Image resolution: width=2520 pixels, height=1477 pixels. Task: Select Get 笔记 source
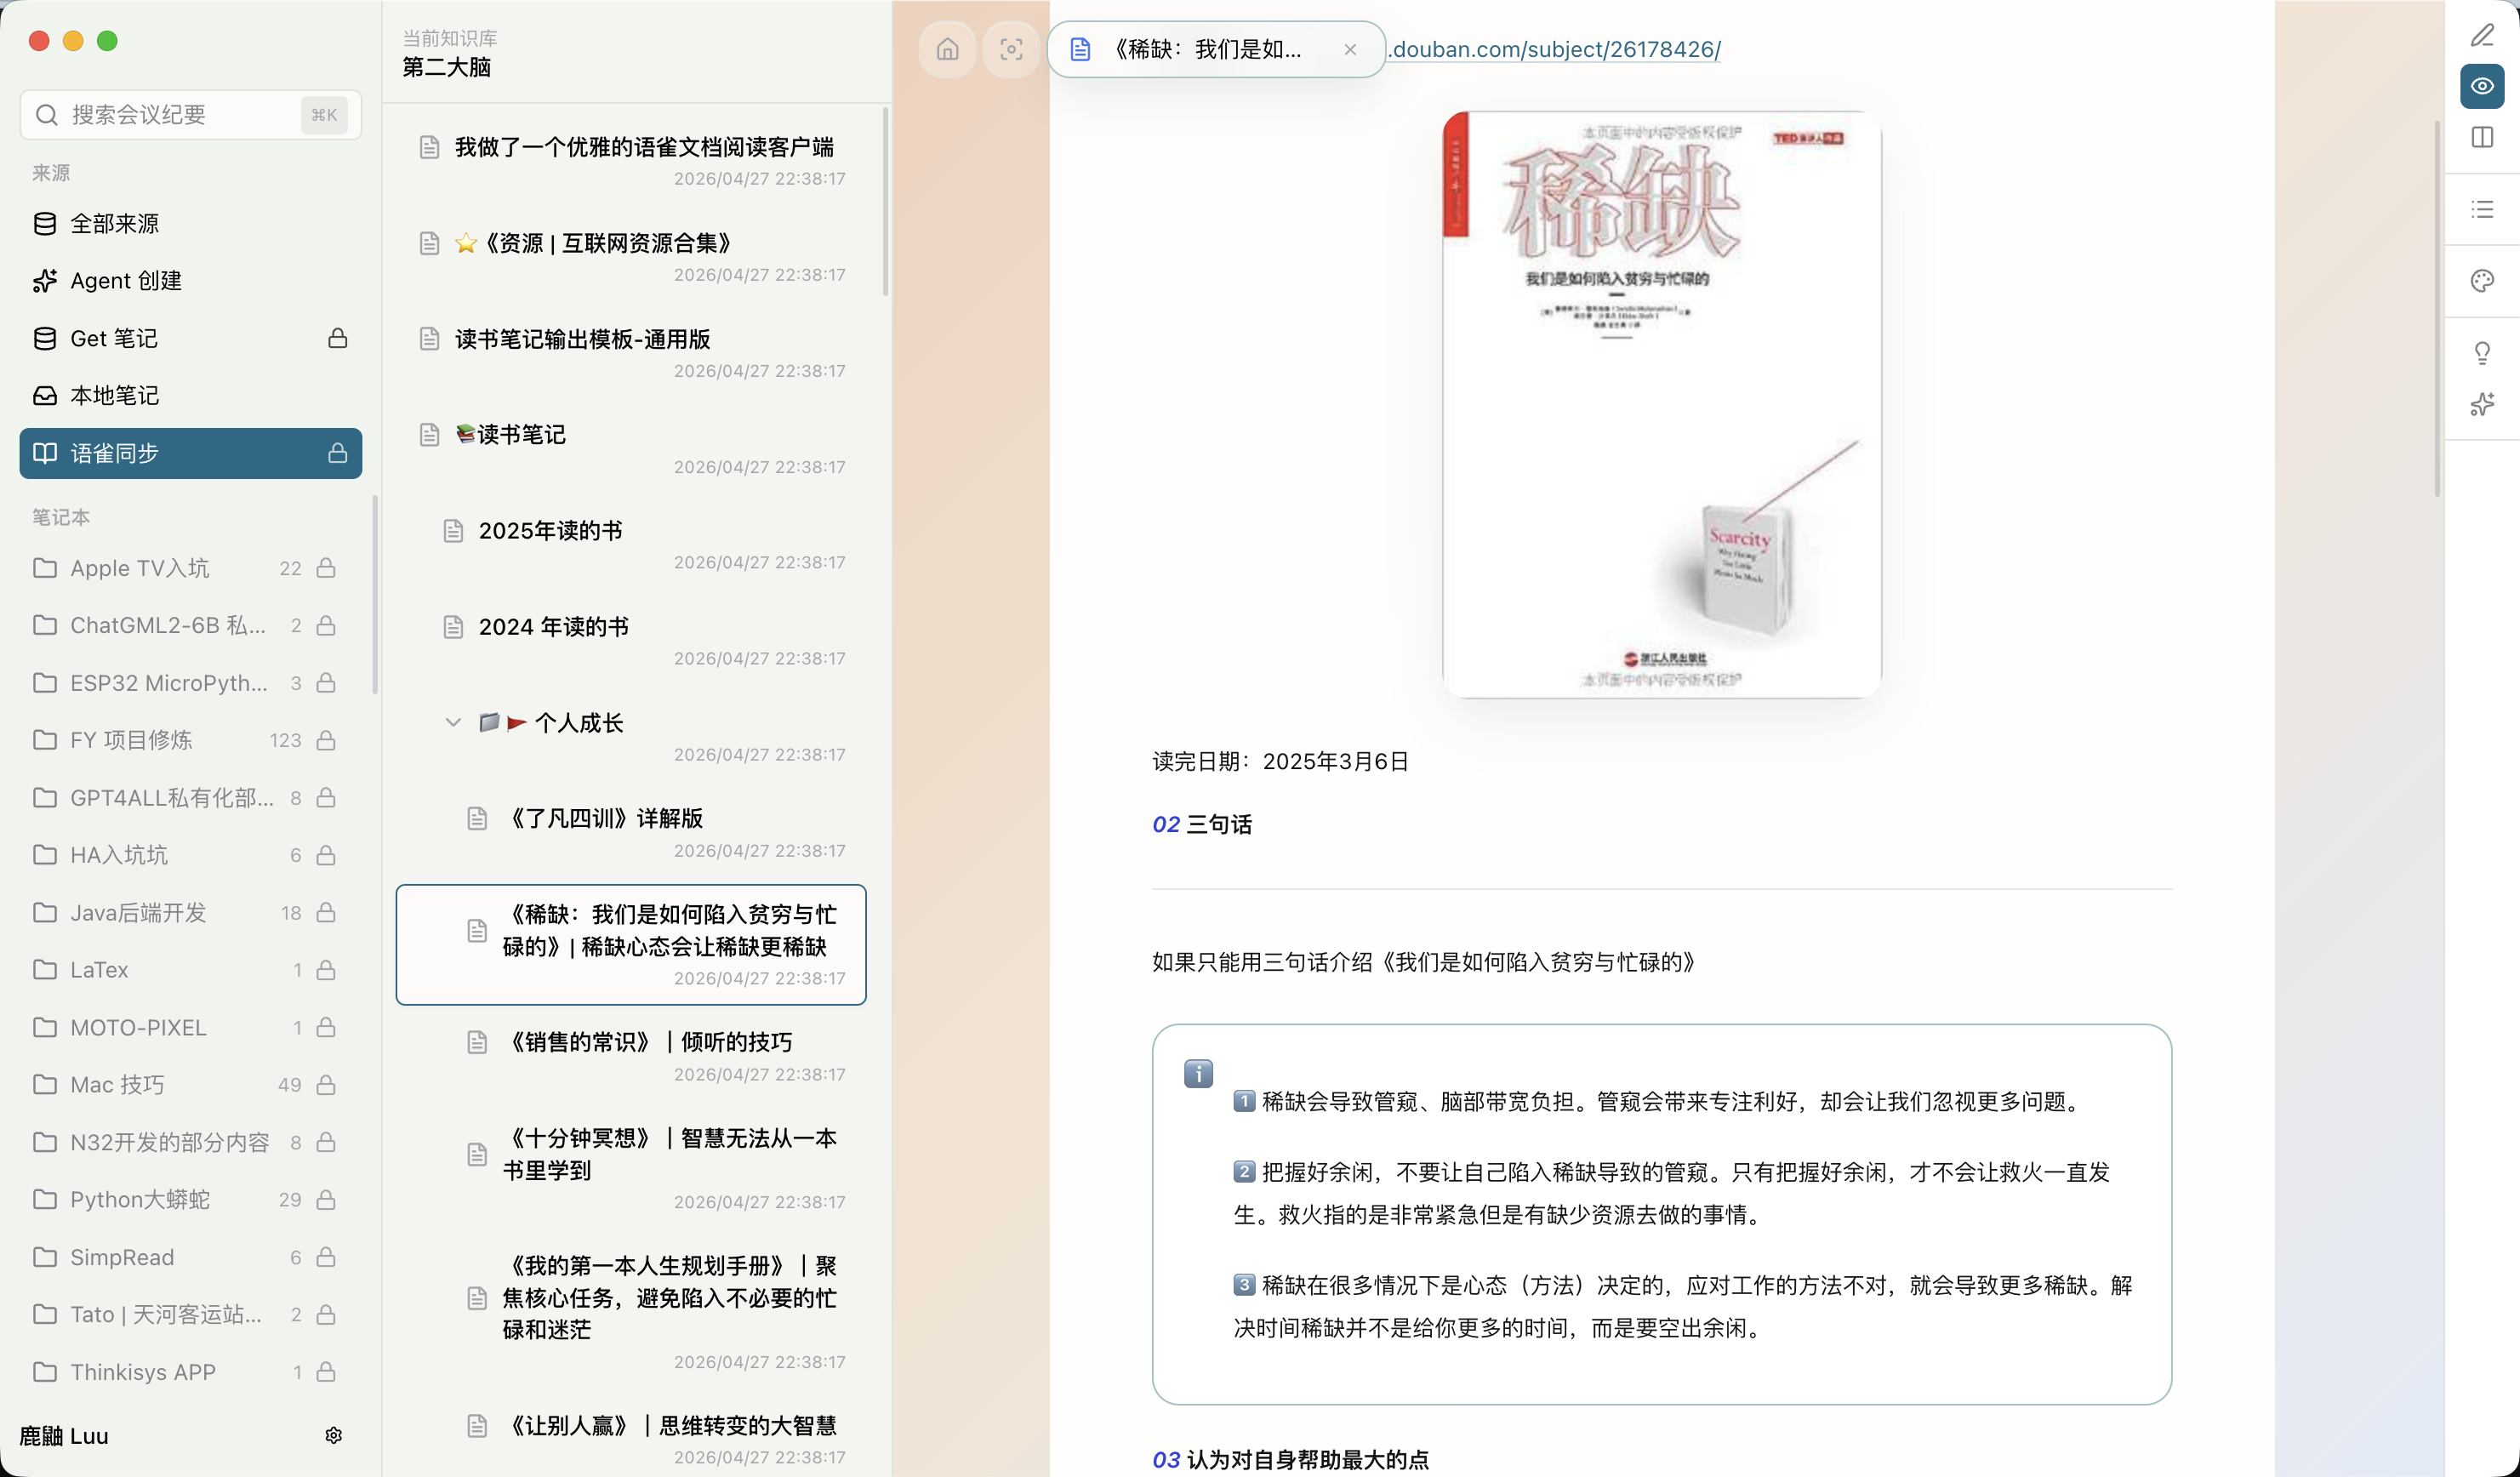[x=191, y=338]
